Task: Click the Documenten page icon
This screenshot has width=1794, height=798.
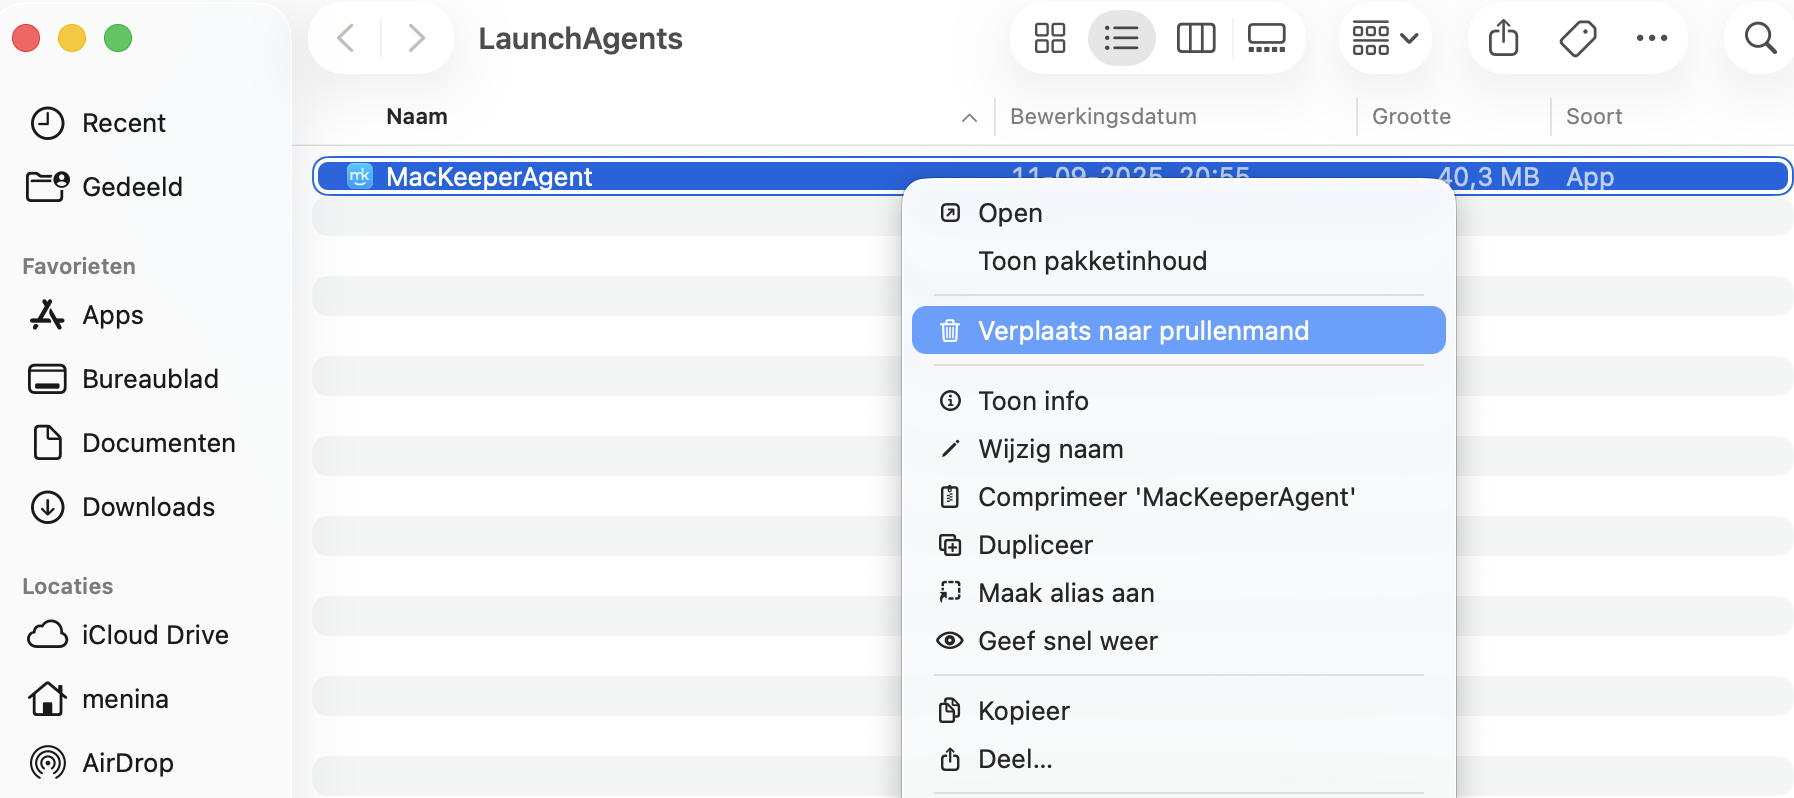Action: (47, 442)
